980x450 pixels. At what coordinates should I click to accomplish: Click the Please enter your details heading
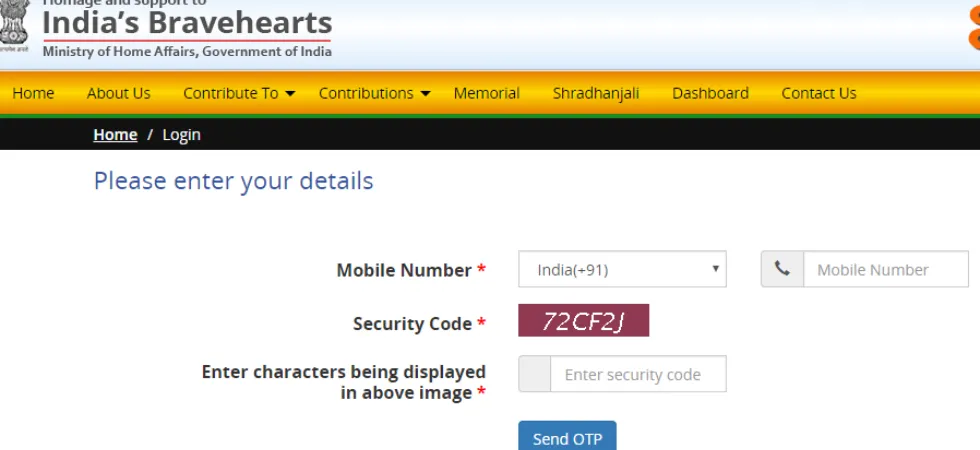point(233,181)
